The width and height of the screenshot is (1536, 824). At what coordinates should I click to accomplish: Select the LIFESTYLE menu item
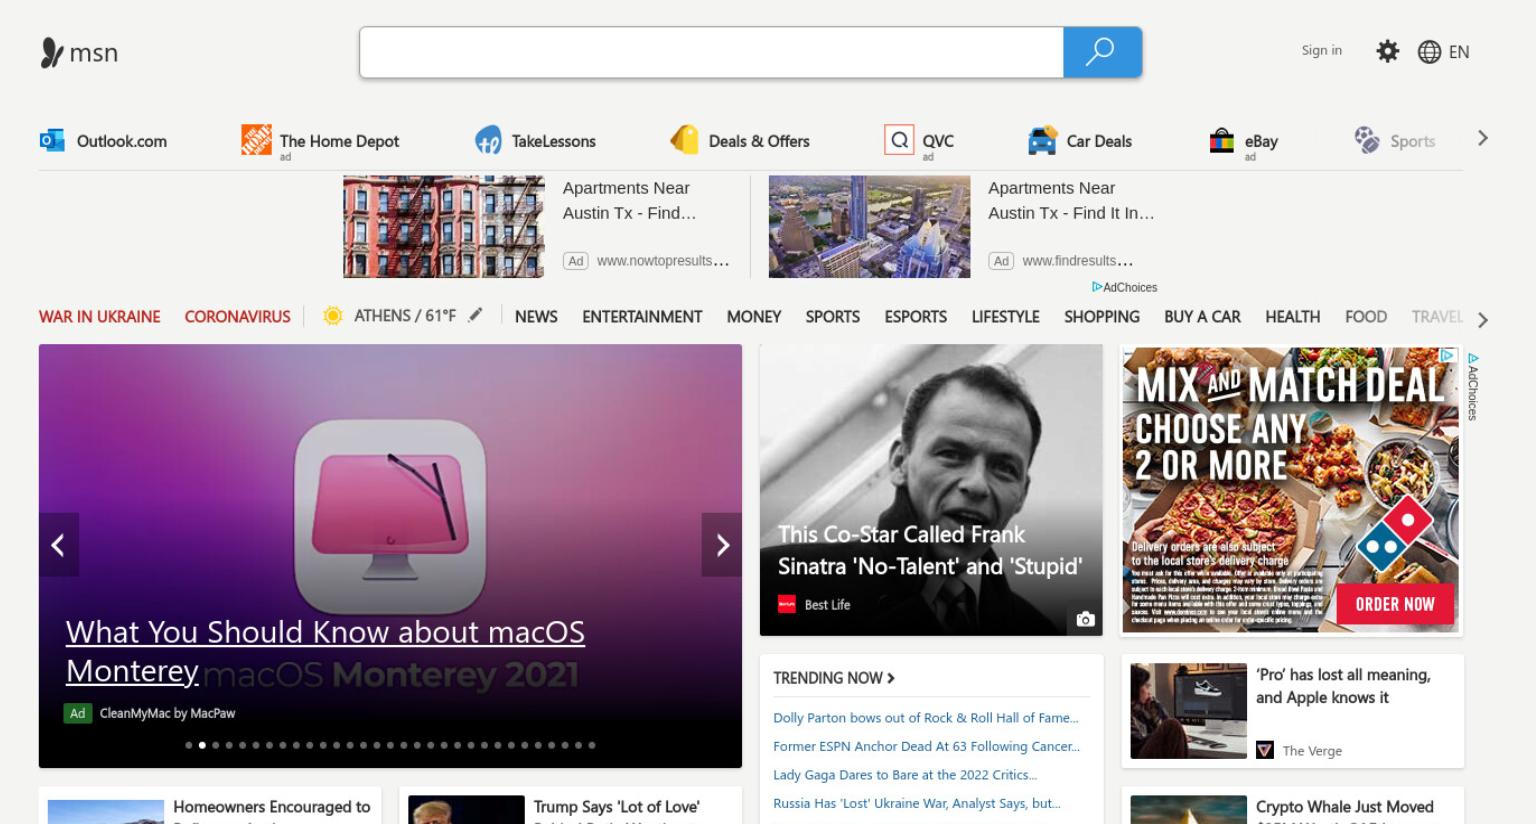tap(1005, 317)
